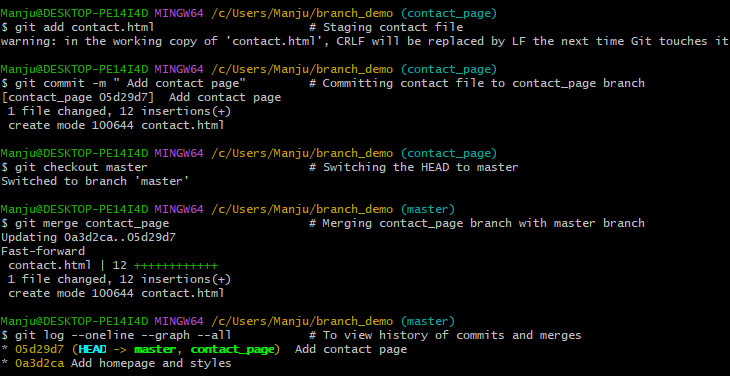Click '[contact_page 05d29d7]' commit result text

click(77, 97)
